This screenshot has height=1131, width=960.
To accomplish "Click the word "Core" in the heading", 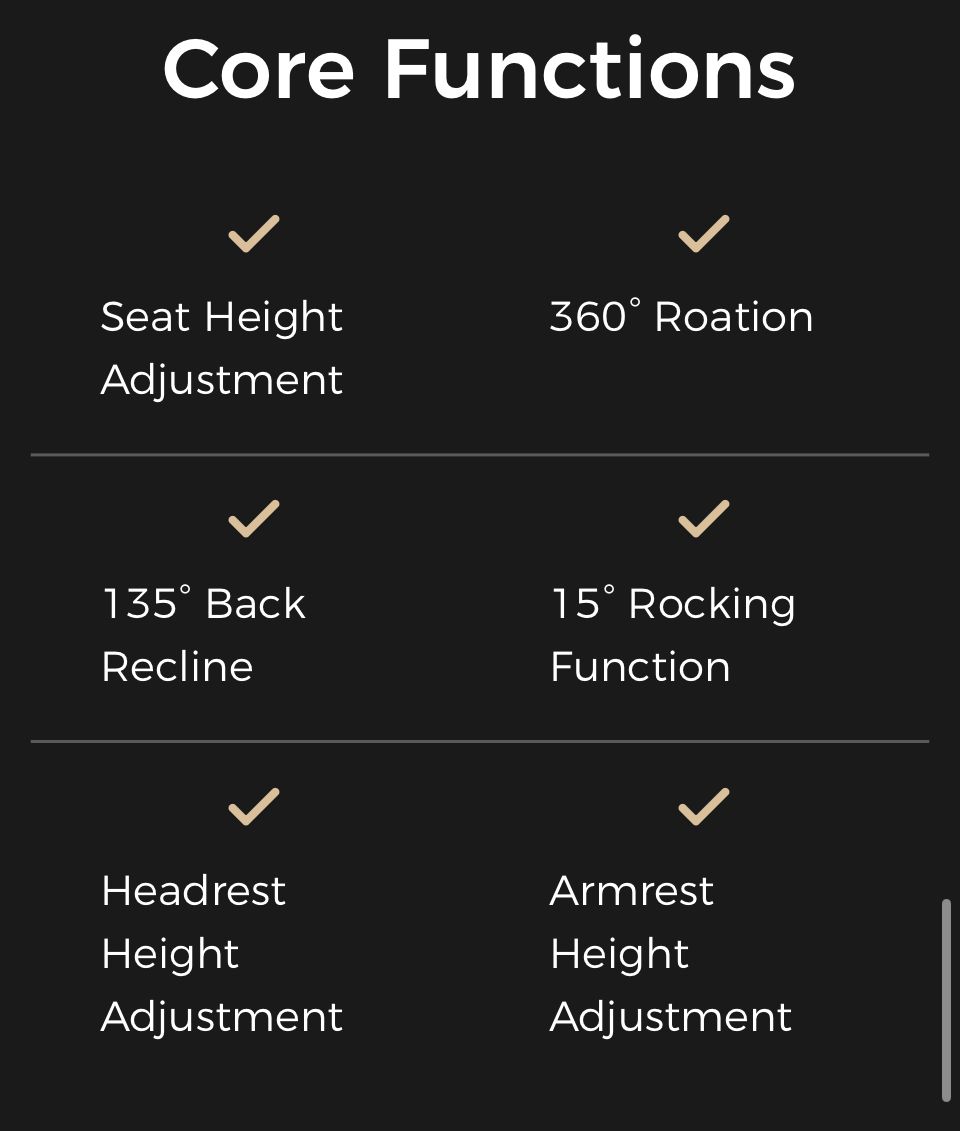I will [x=258, y=70].
